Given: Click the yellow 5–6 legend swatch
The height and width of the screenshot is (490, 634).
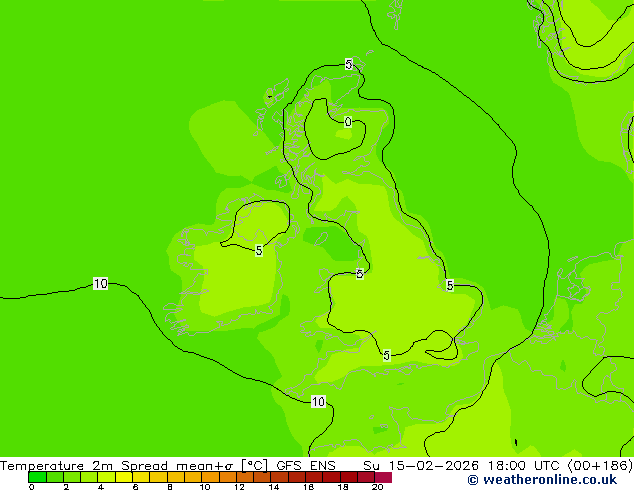Looking at the screenshot, I should [124, 477].
